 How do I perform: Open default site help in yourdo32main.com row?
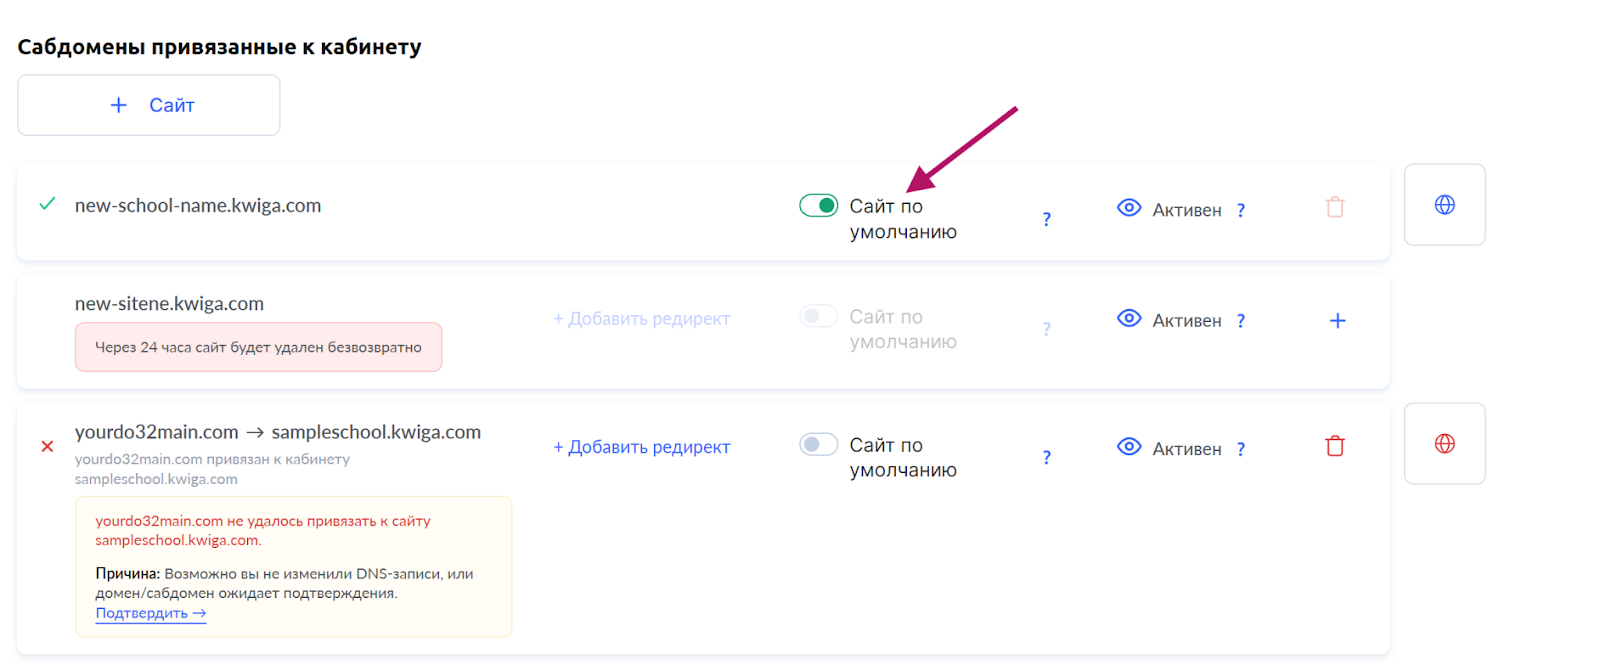tap(1047, 457)
